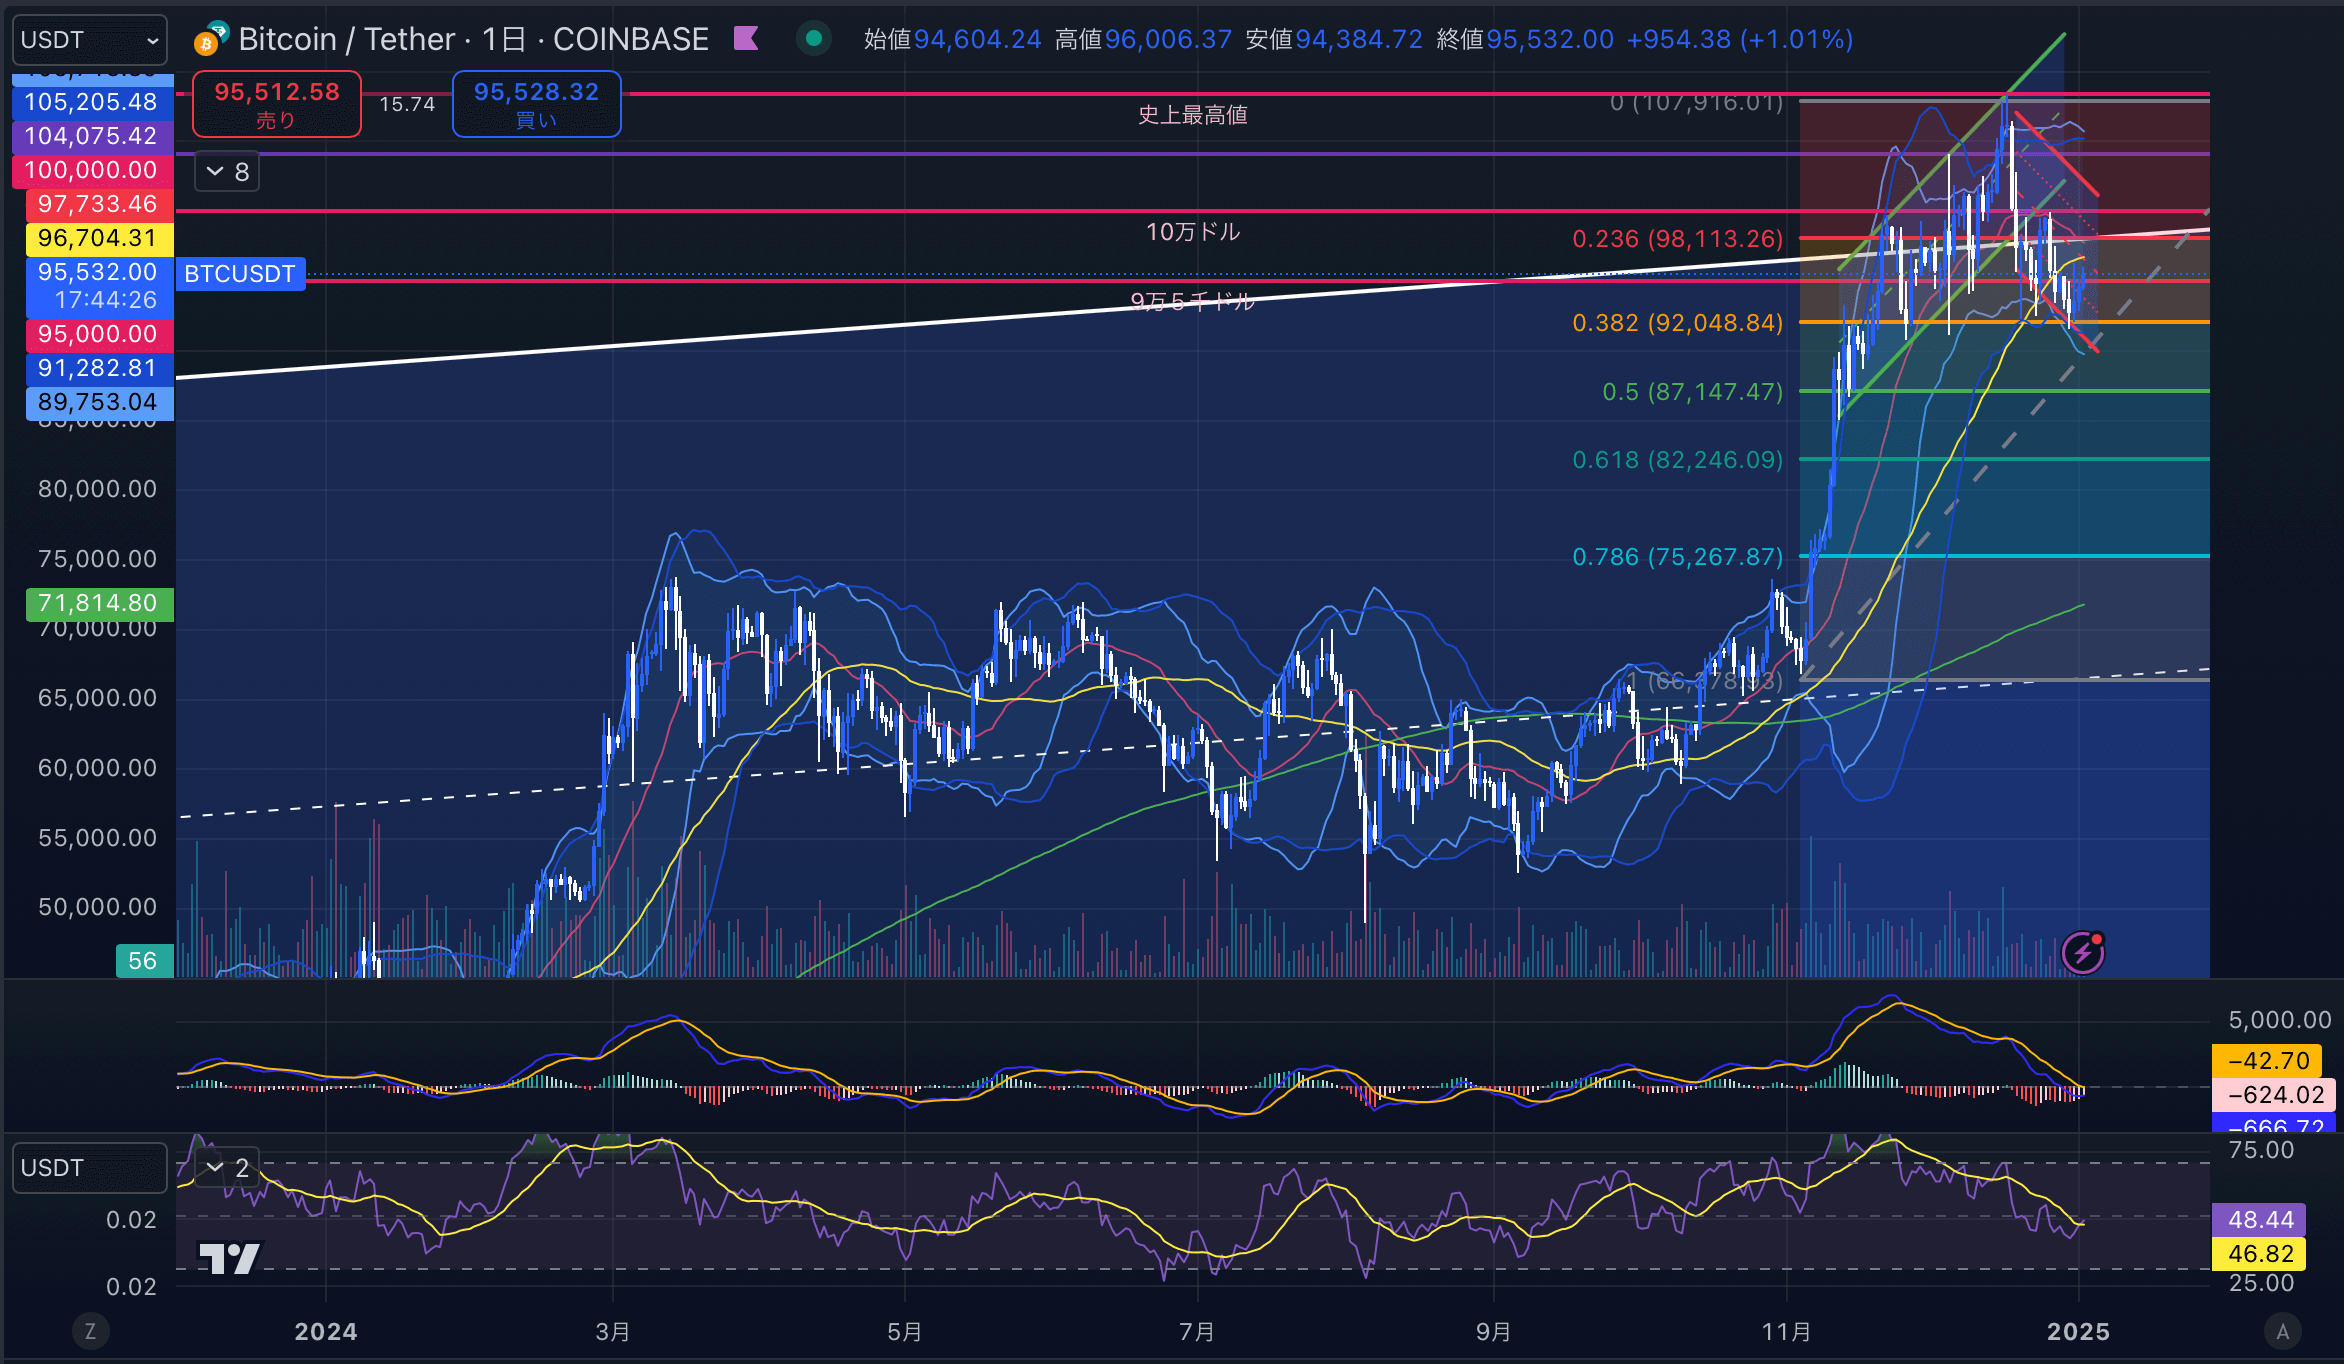Viewport: 2344px width, 1364px height.
Task: Select the yellow 96,704.31 price label
Action: (x=98, y=238)
